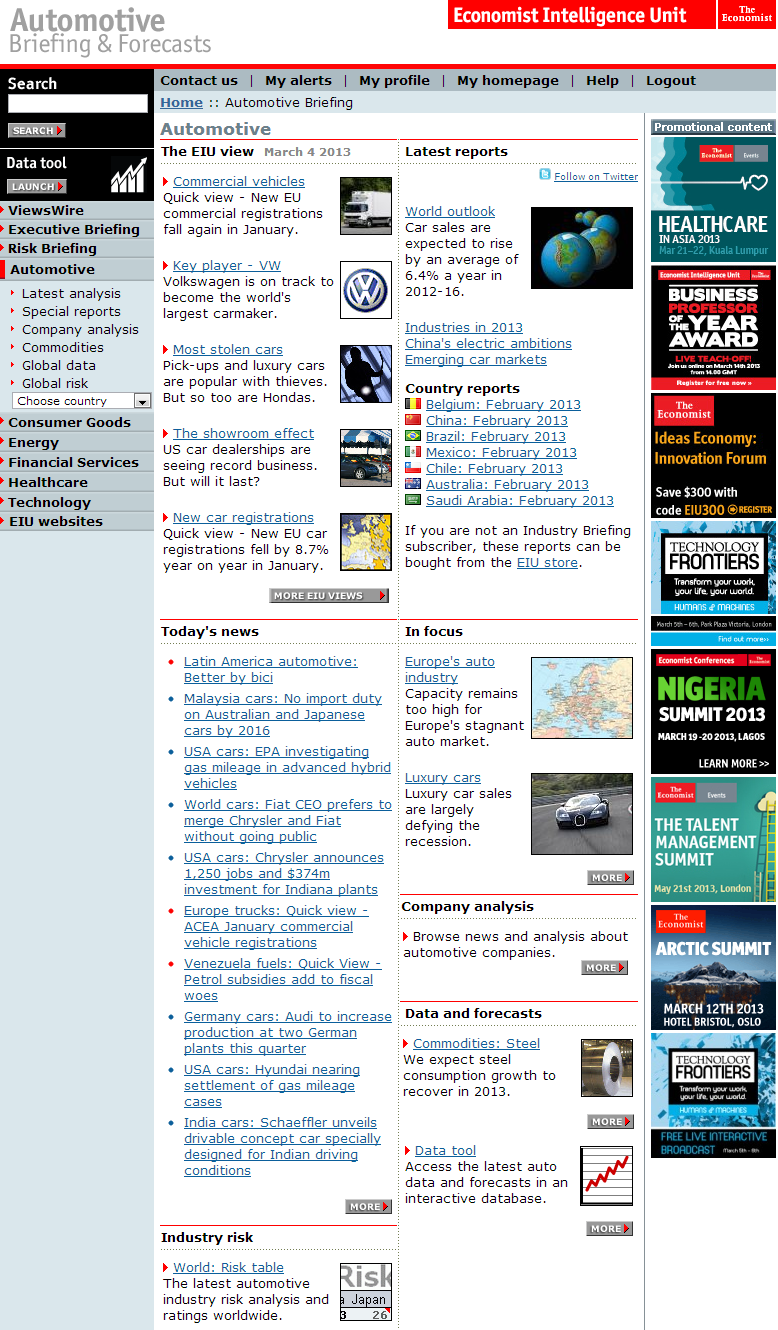Open the Europe map image

[582, 698]
